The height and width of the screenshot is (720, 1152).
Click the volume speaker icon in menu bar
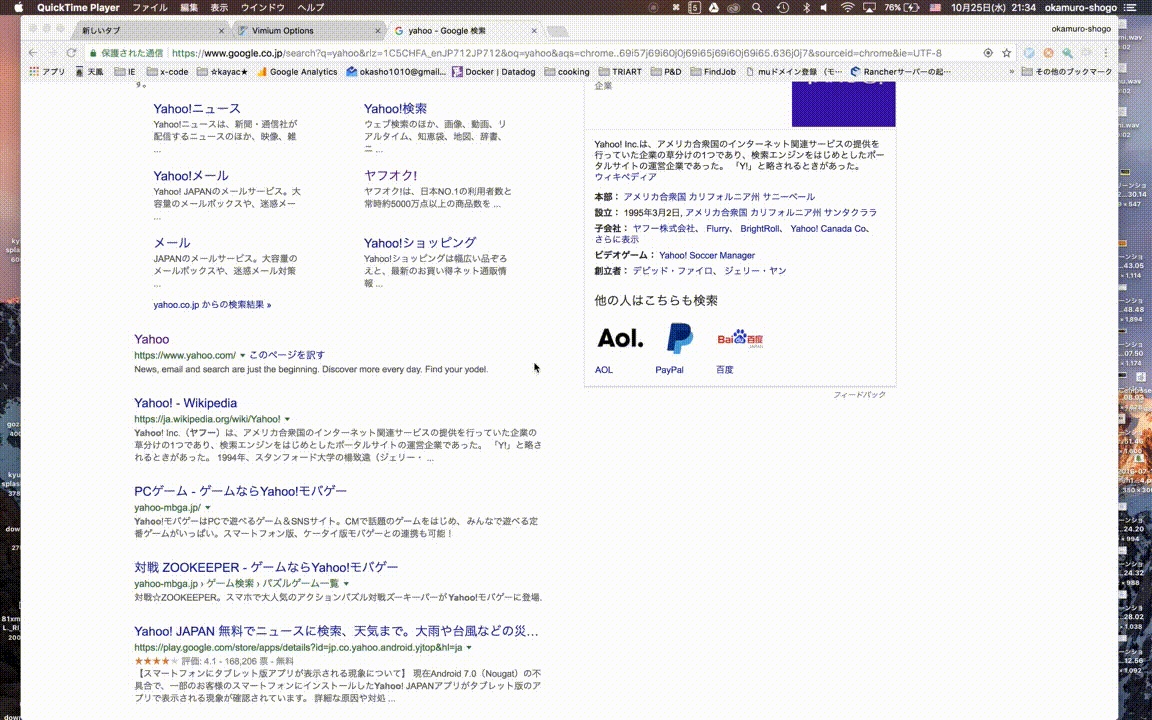pos(824,7)
